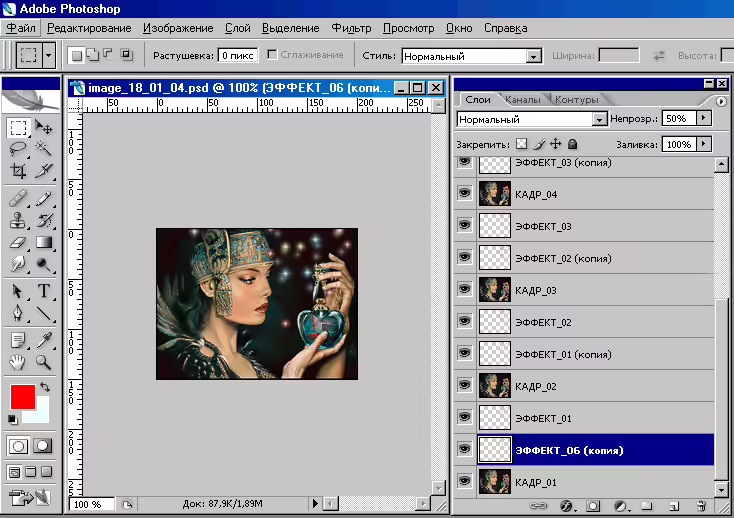Enable Quick Mask mode button
734x518 pixels.
[42, 445]
